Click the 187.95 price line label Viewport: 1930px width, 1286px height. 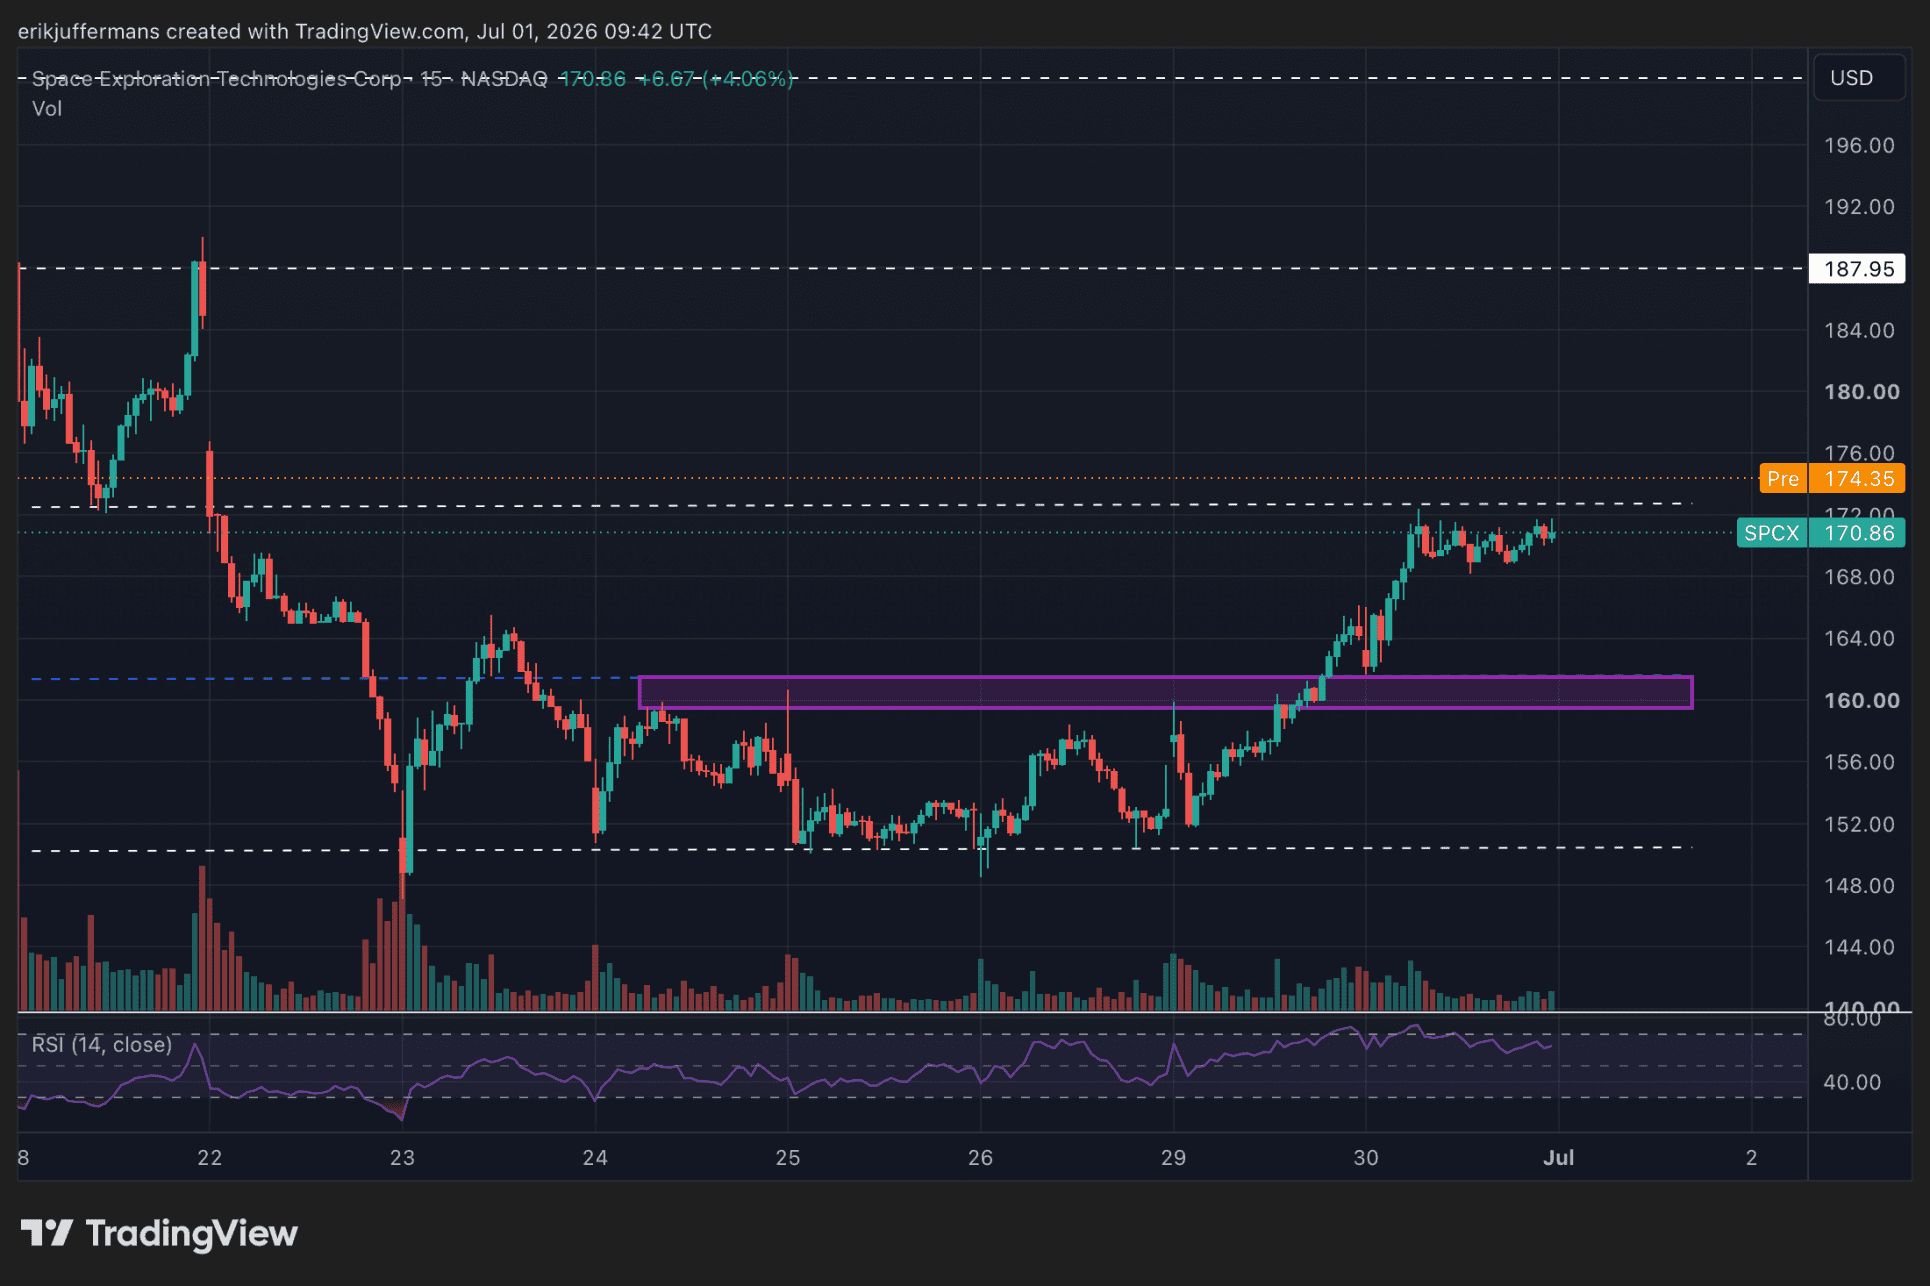point(1858,269)
